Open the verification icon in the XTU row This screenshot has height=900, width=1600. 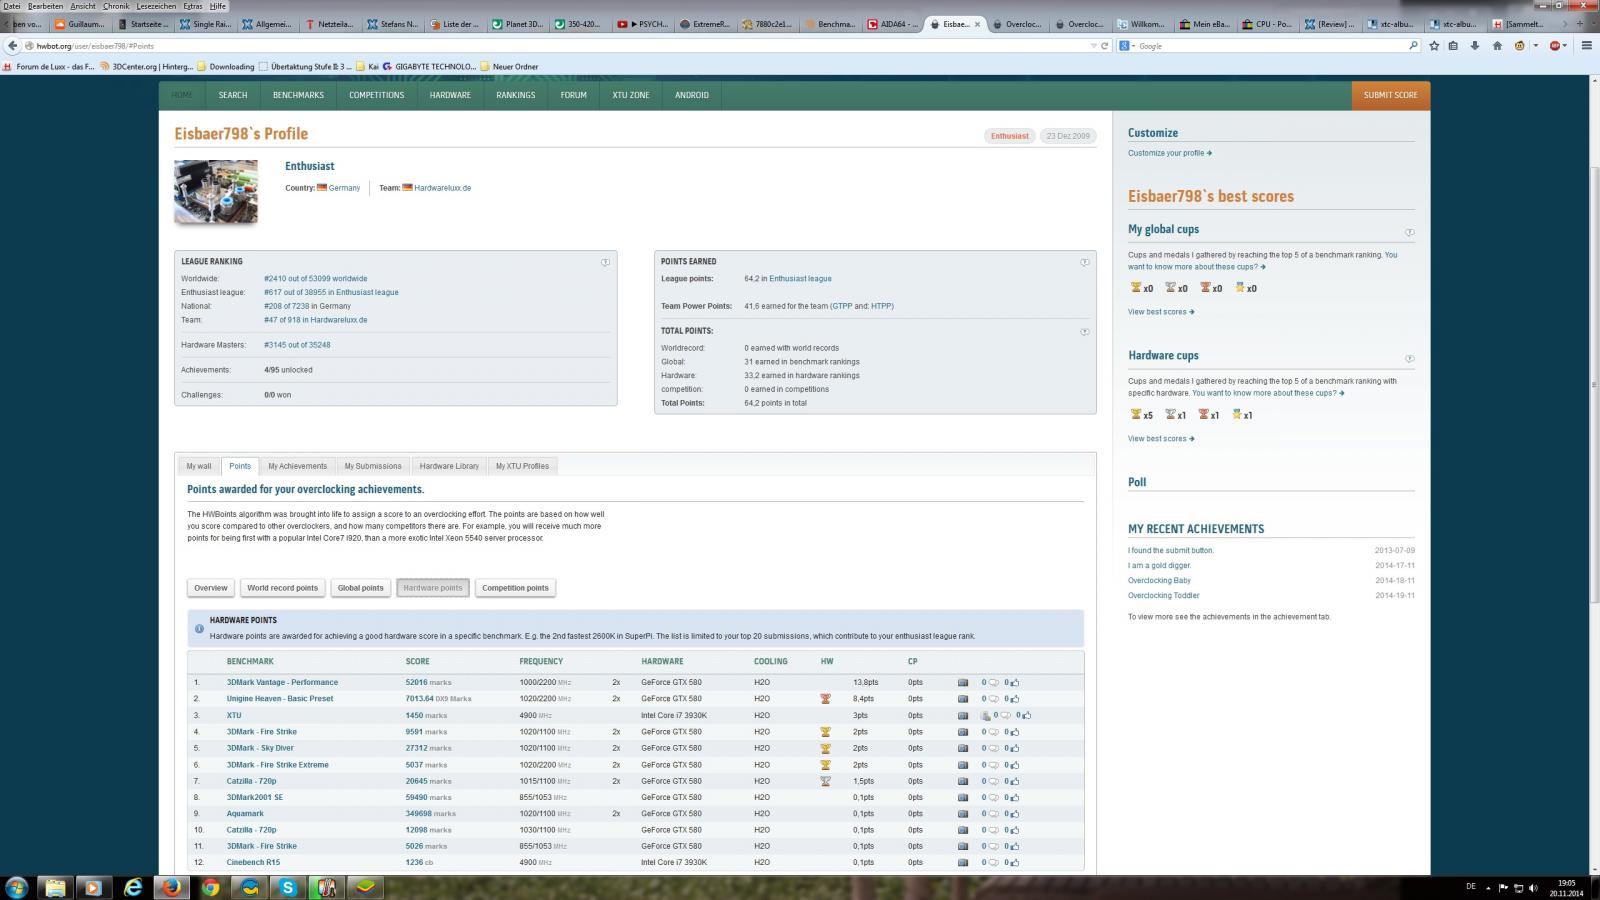(x=985, y=715)
